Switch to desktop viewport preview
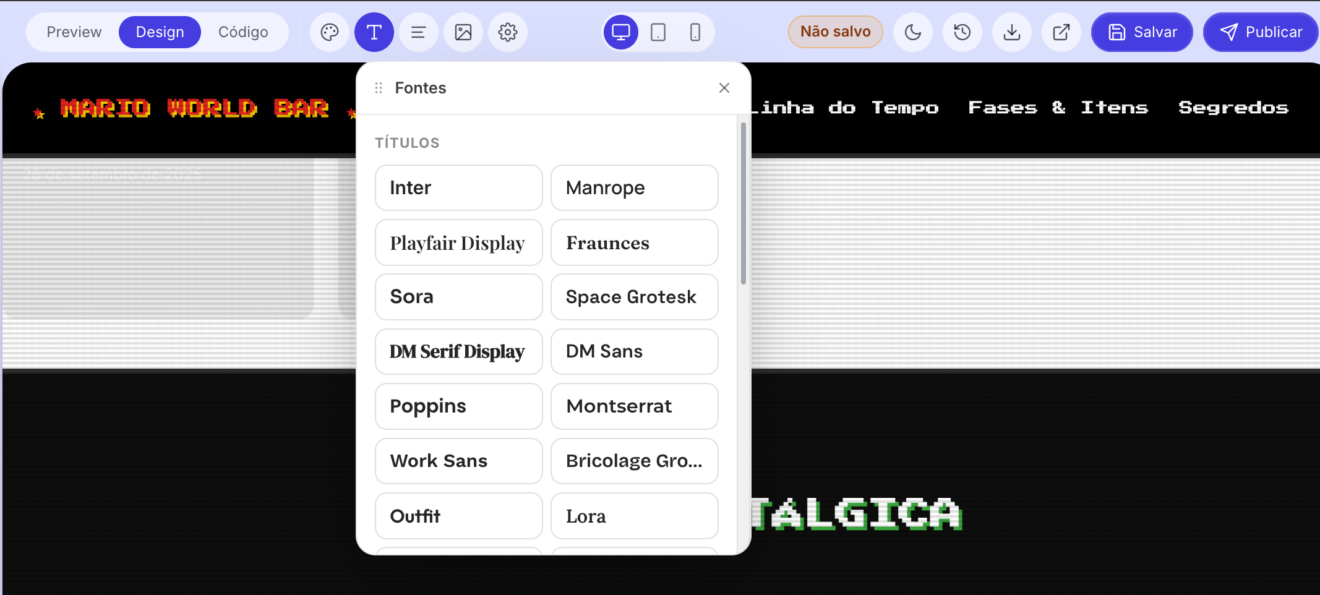This screenshot has width=1320, height=595. click(x=621, y=32)
